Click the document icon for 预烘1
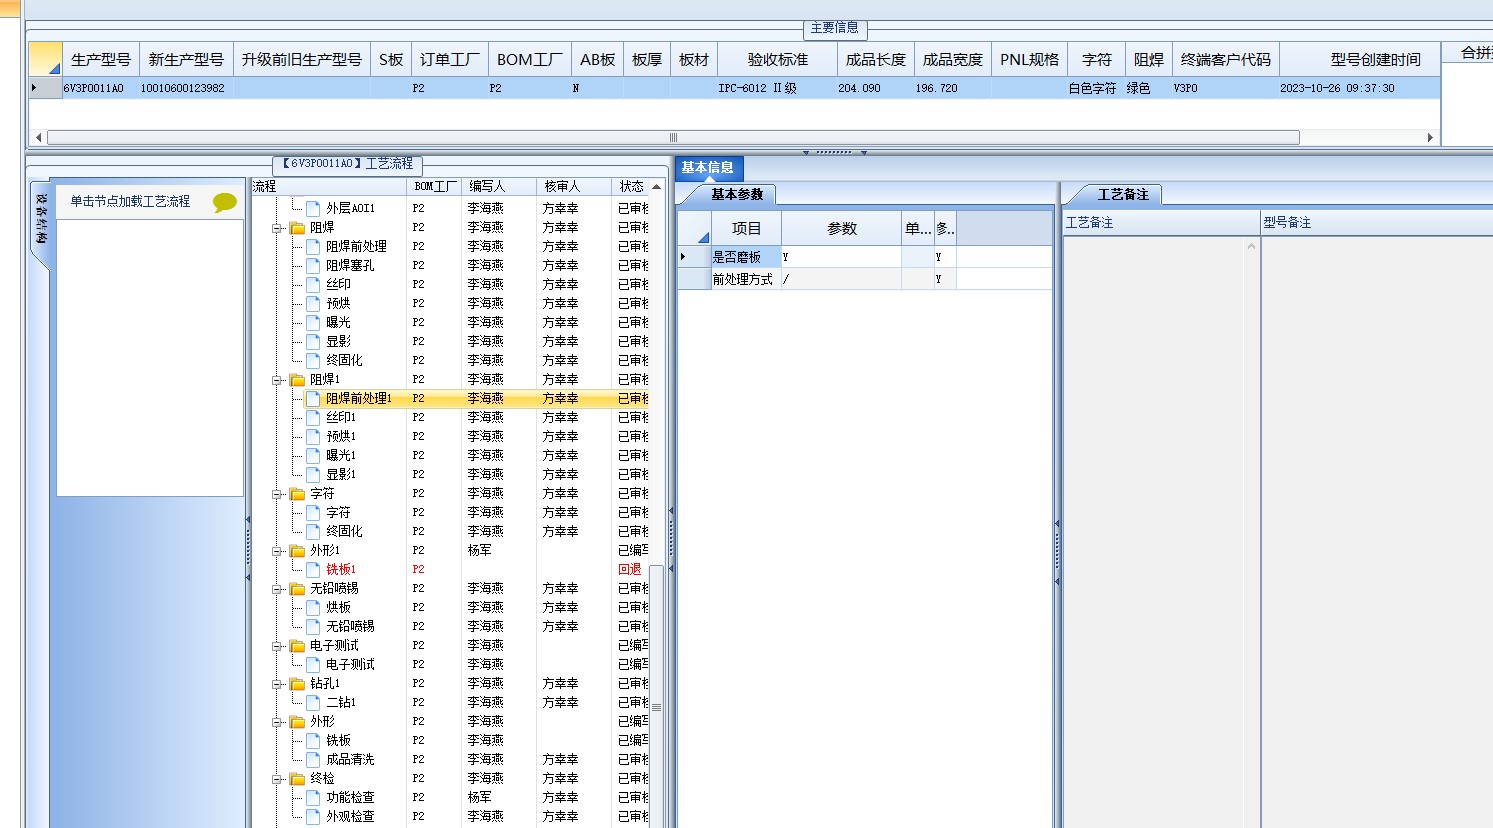The height and width of the screenshot is (828, 1493). [313, 436]
